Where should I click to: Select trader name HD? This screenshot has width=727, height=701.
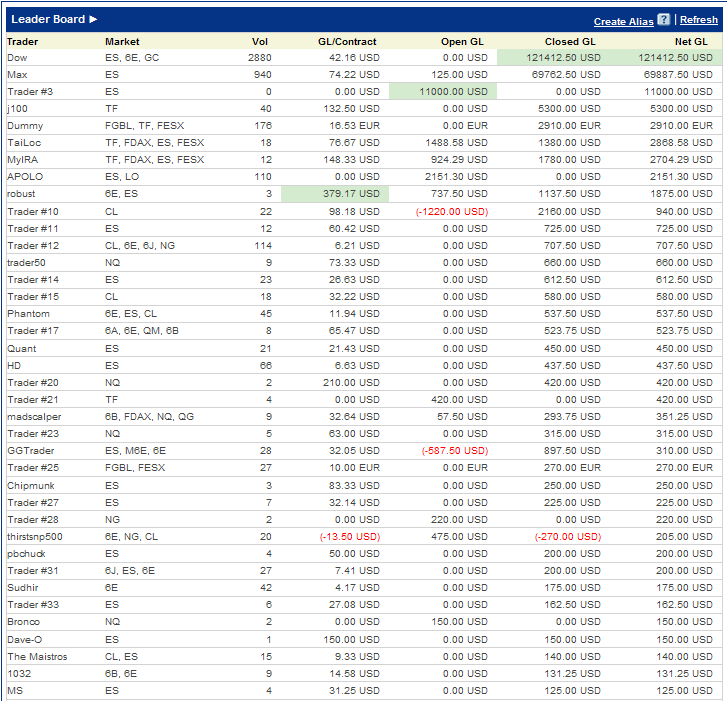click(14, 366)
